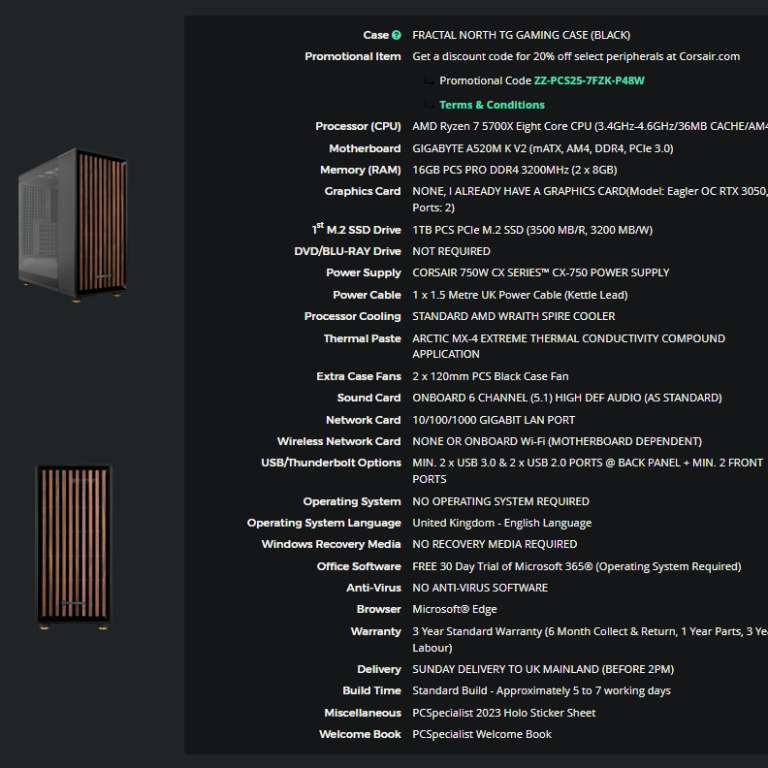Select the text FRACTAL NORTH TG GAMING CASE (BLACK)
The width and height of the screenshot is (768, 768).
coord(521,35)
